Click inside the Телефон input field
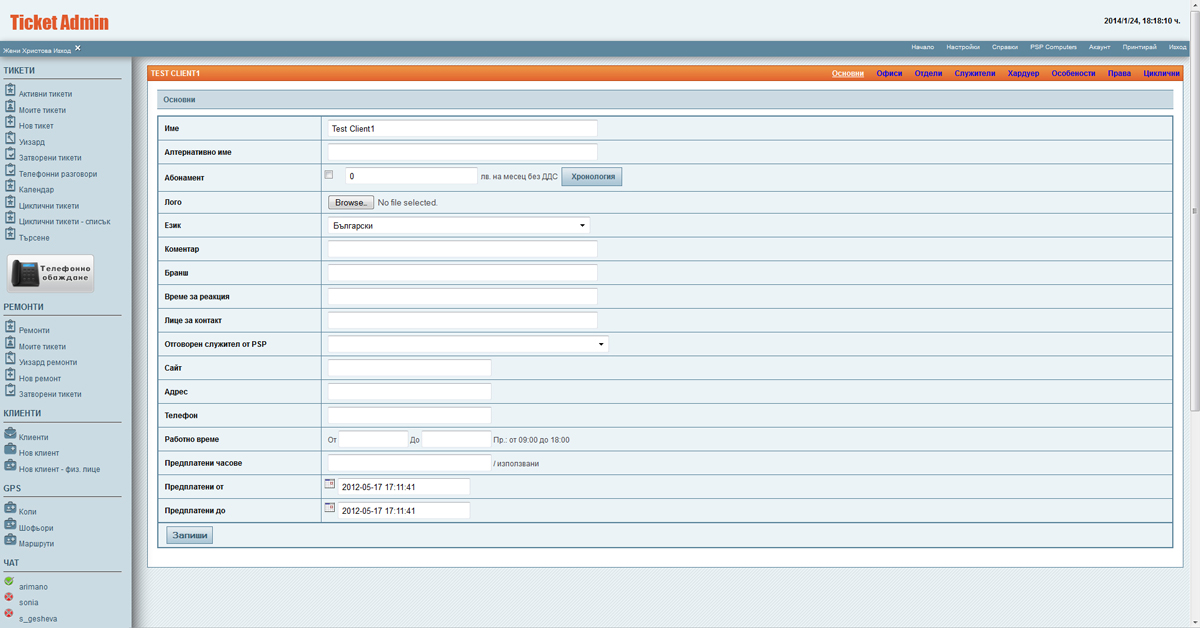The image size is (1200, 628). pyautogui.click(x=408, y=415)
